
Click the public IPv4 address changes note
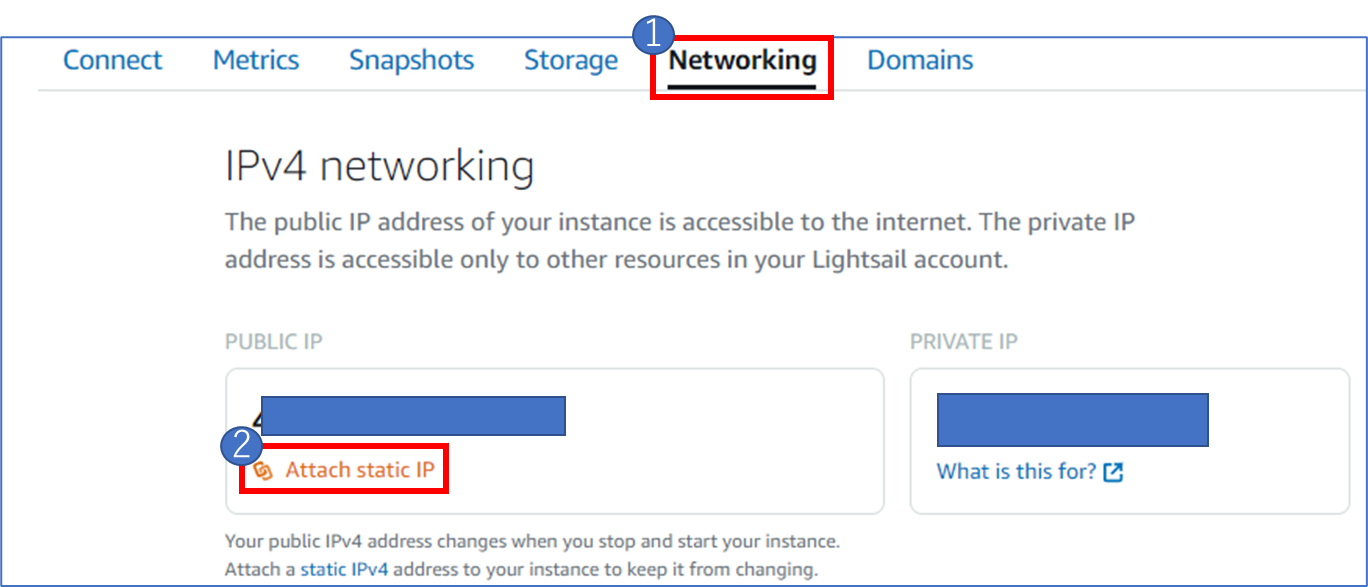pyautogui.click(x=532, y=556)
